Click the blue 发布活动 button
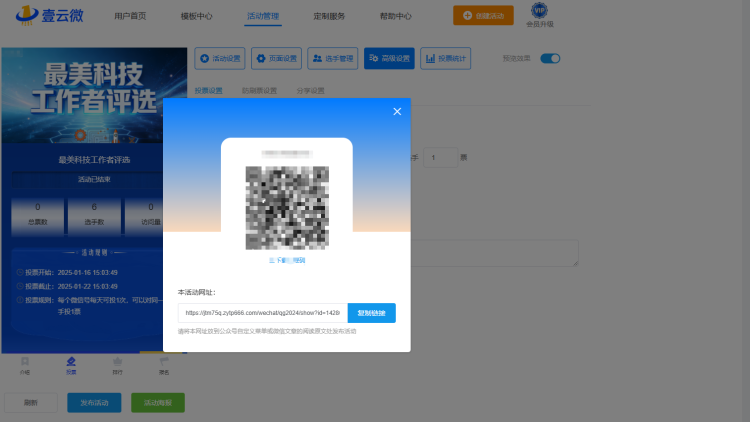 (94, 402)
